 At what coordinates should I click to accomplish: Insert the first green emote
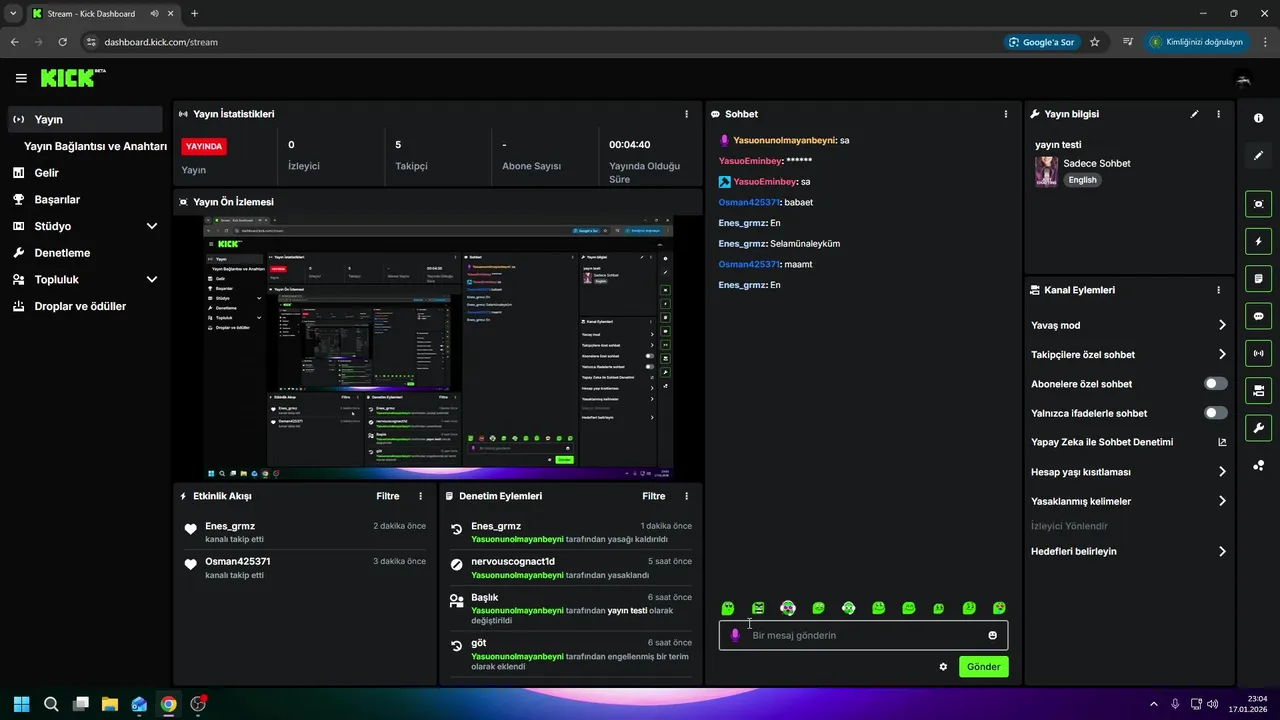click(x=728, y=608)
